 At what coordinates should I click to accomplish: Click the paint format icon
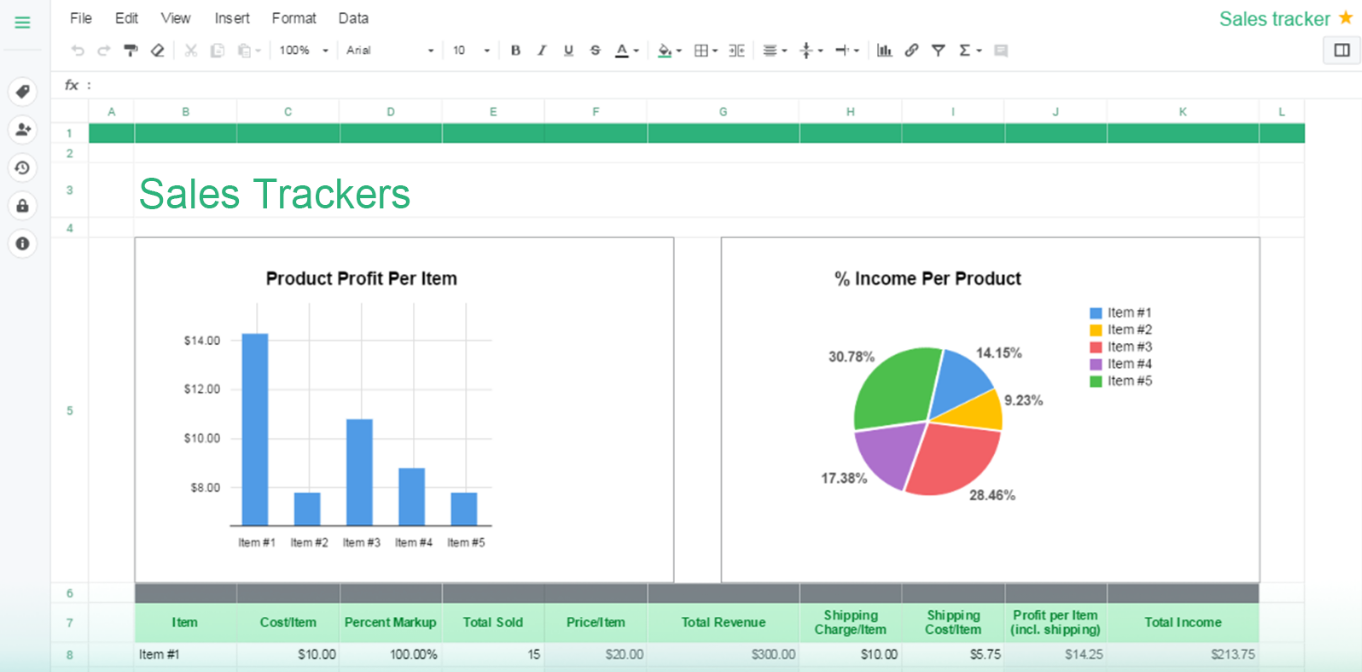(130, 50)
